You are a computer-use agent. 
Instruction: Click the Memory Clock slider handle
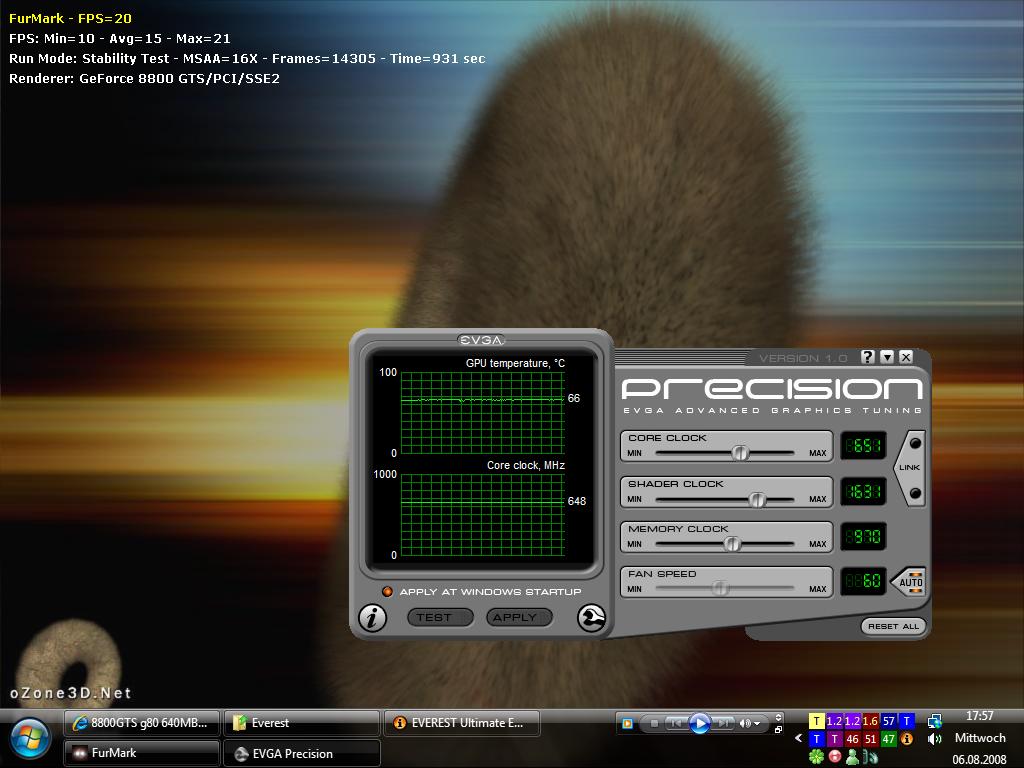[x=732, y=543]
